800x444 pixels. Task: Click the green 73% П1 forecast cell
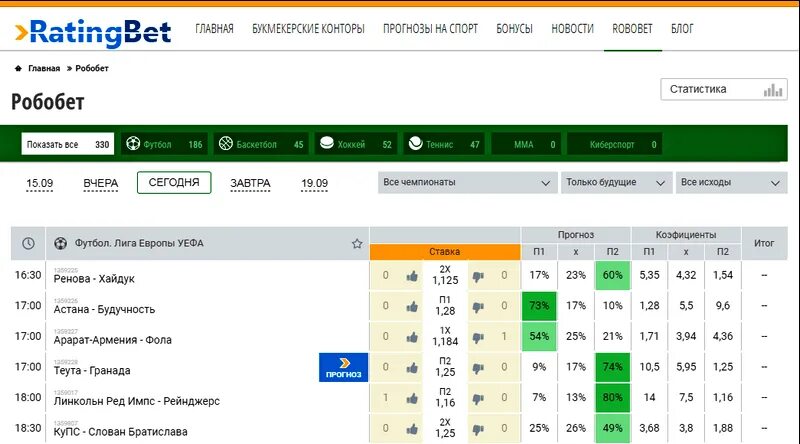tap(539, 306)
